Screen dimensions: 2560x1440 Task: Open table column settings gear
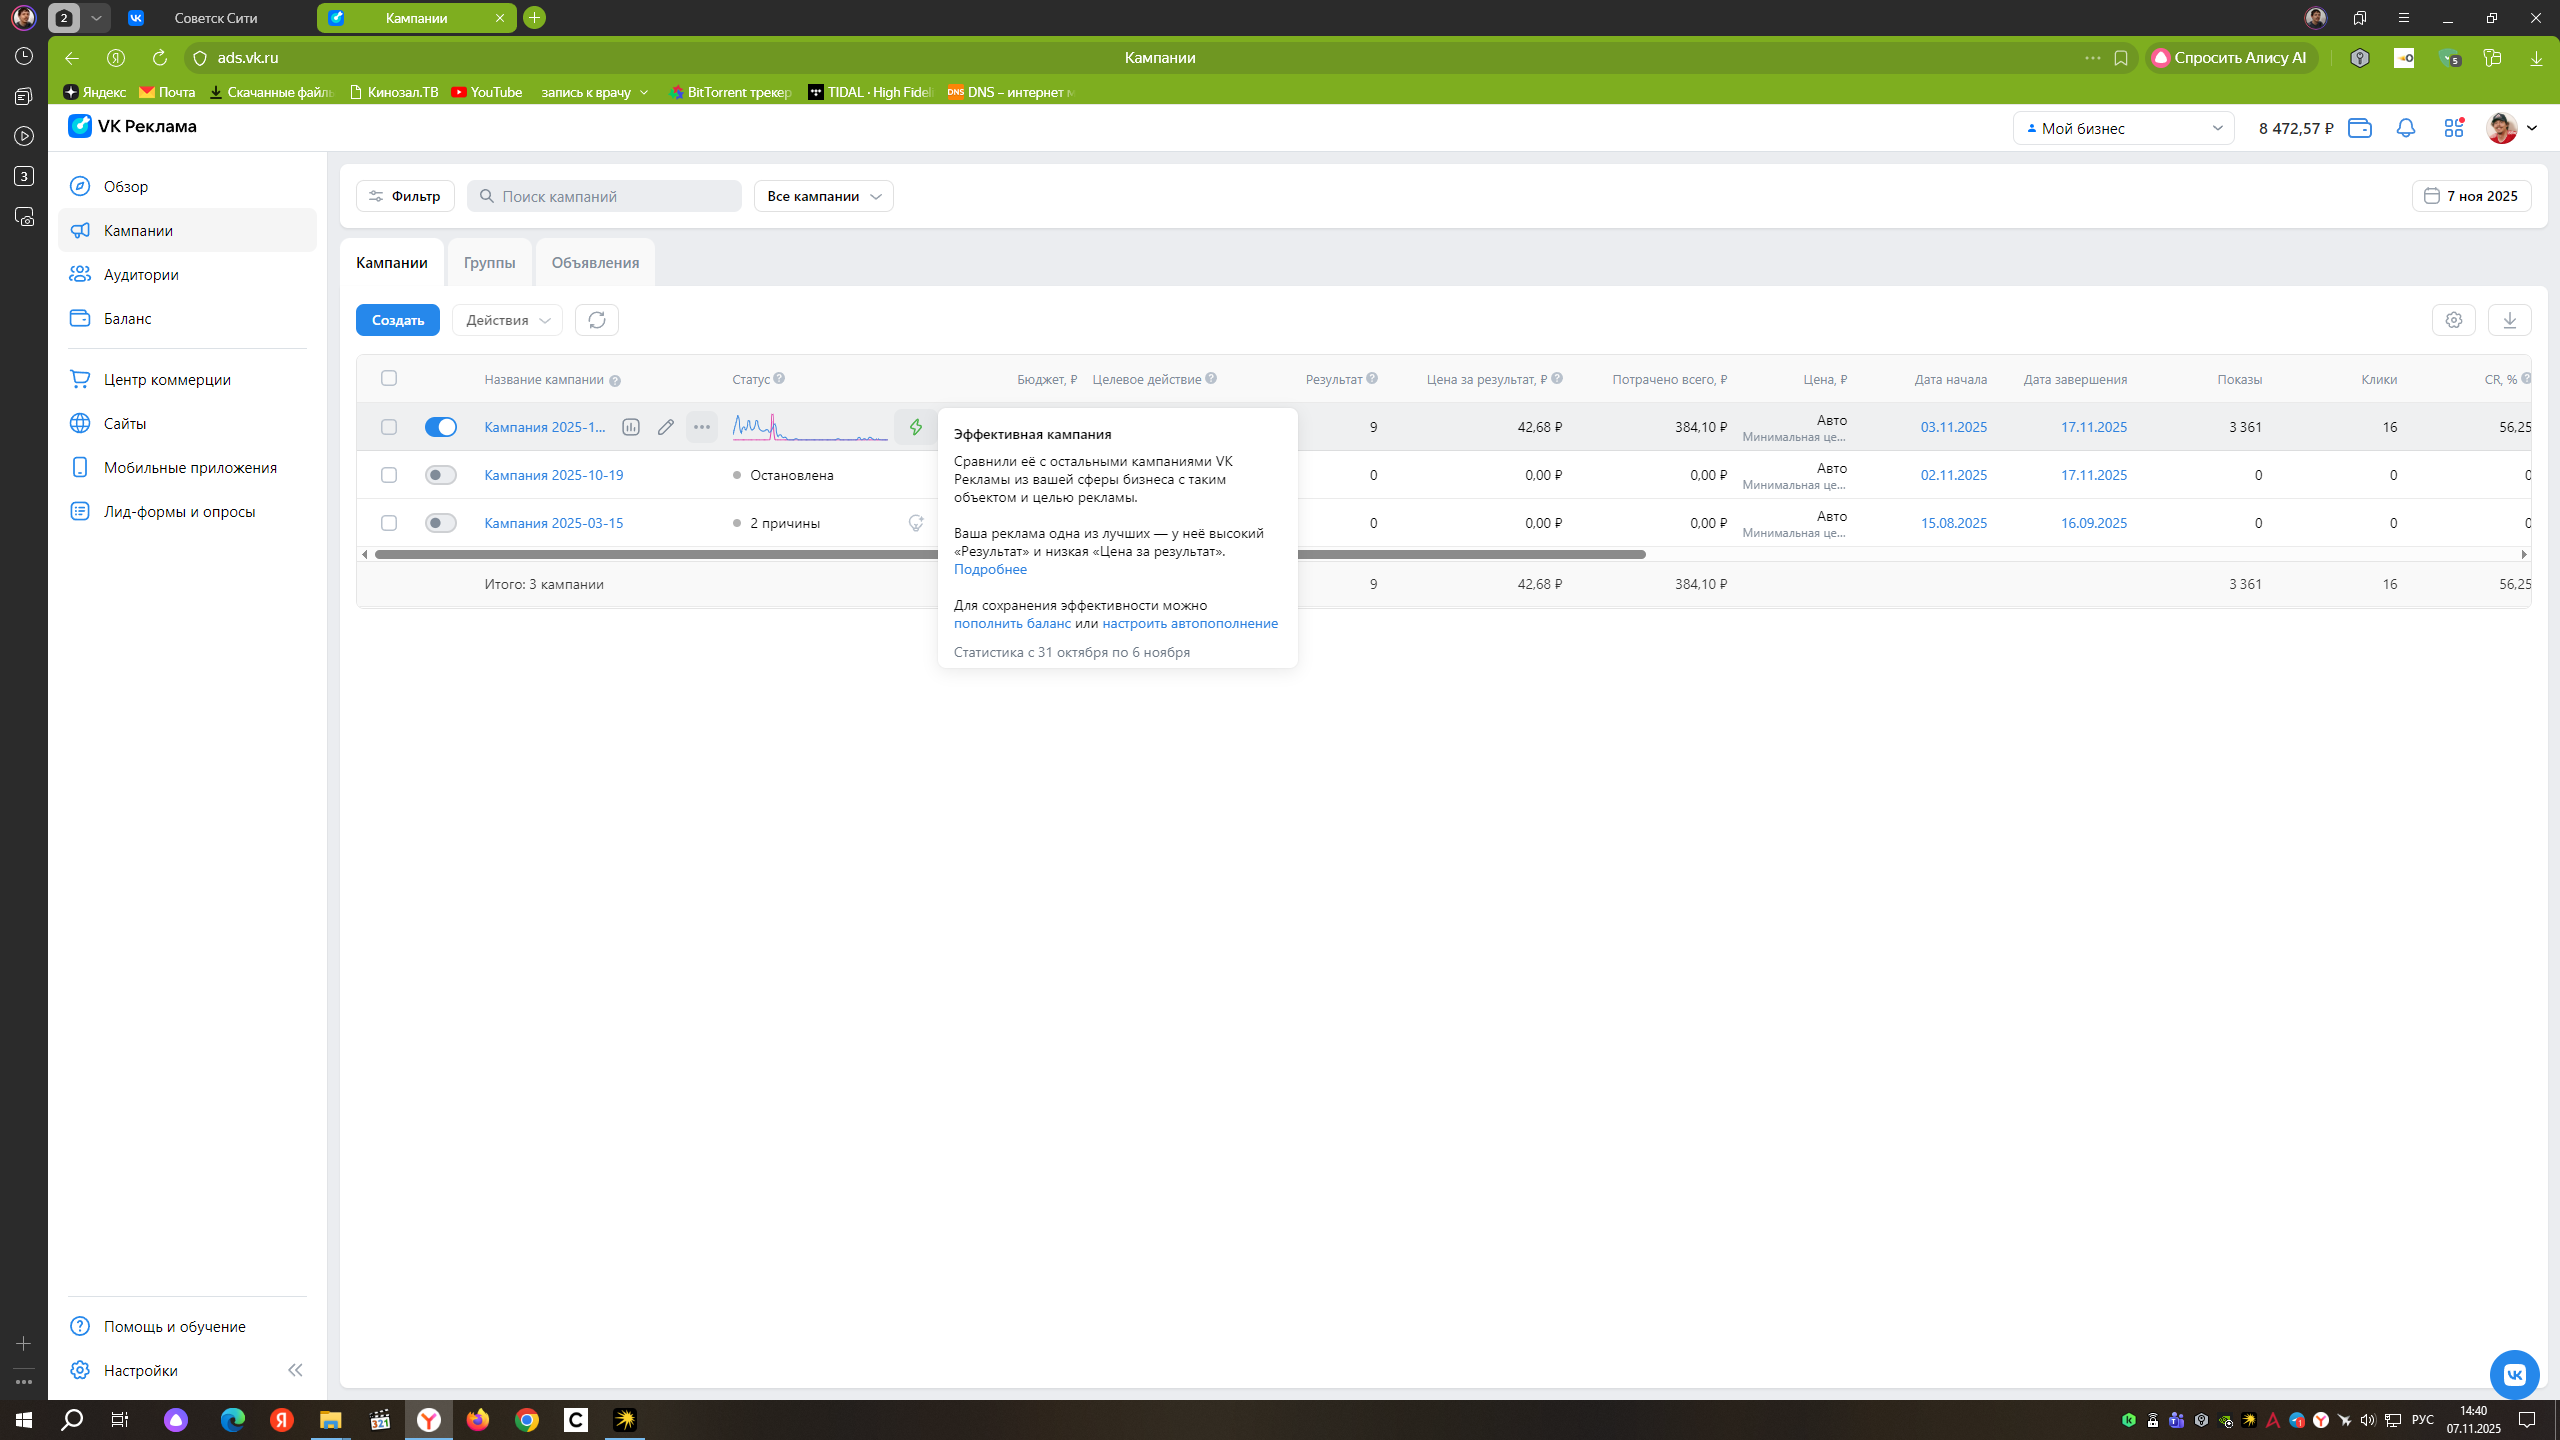coord(2453,320)
